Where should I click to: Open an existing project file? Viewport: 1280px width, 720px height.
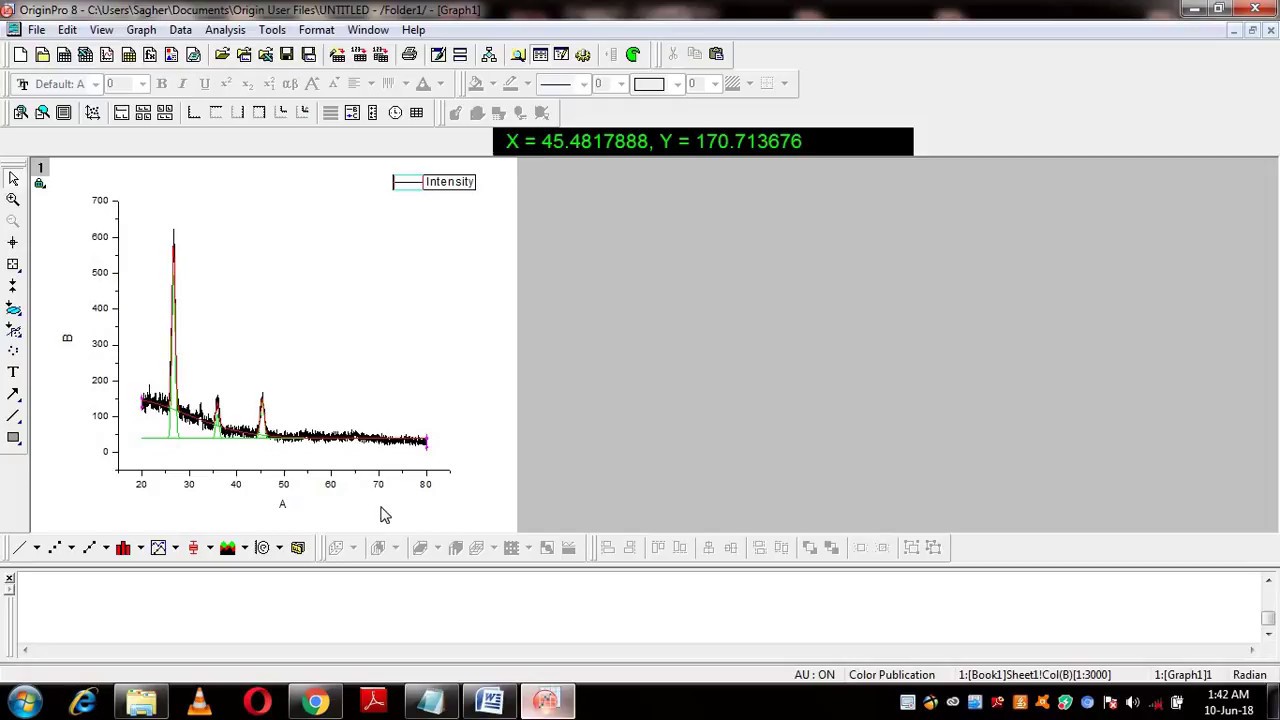pyautogui.click(x=222, y=54)
